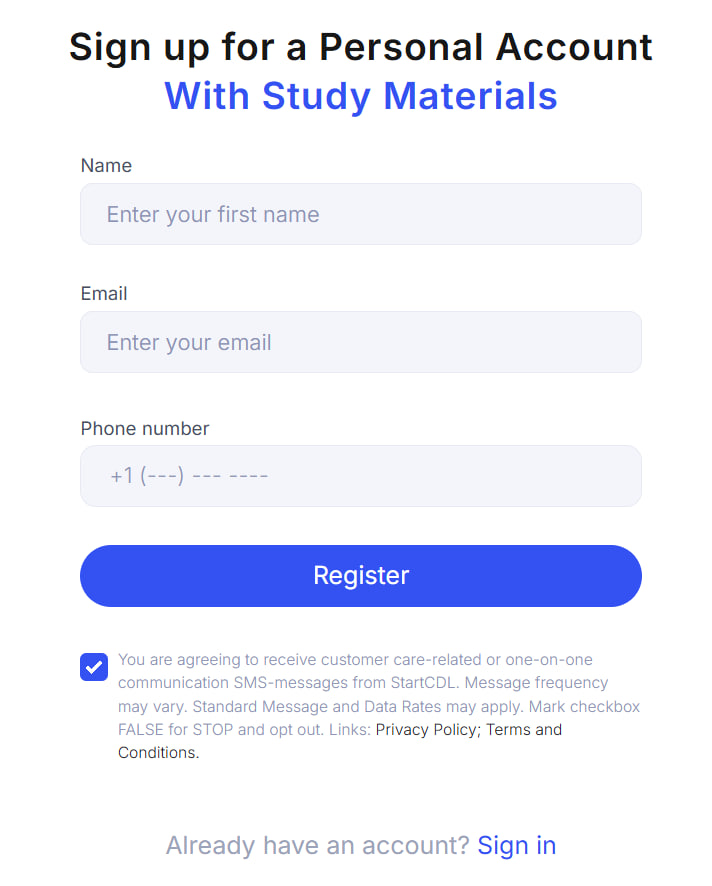
Task: Click the Register button
Action: point(360,576)
